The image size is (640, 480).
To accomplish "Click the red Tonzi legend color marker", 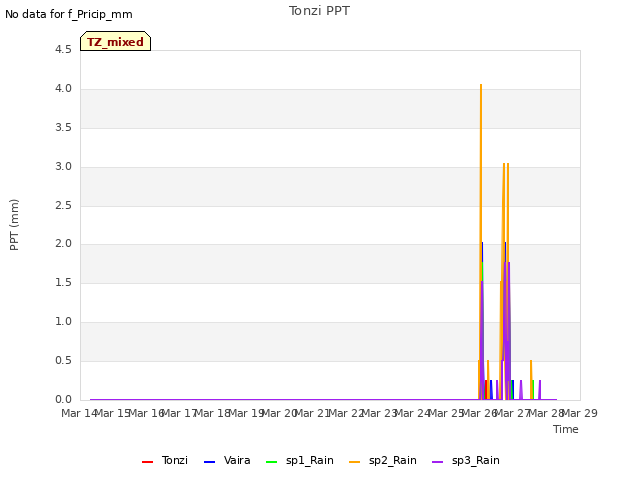I will point(147,462).
